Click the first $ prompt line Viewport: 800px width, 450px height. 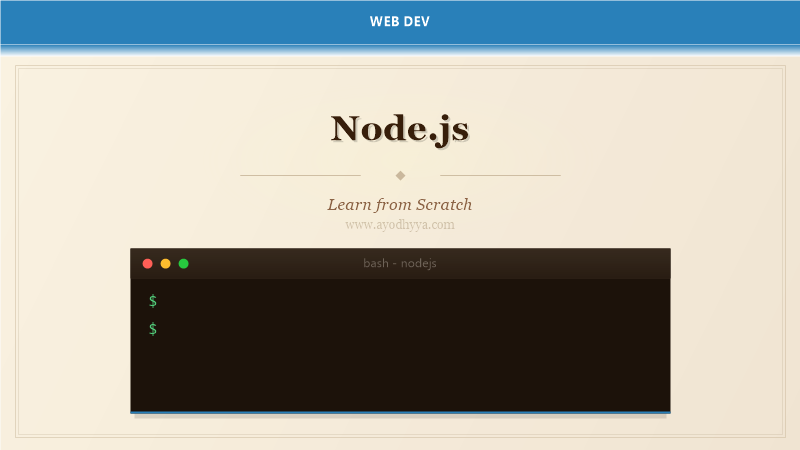pyautogui.click(x=153, y=301)
